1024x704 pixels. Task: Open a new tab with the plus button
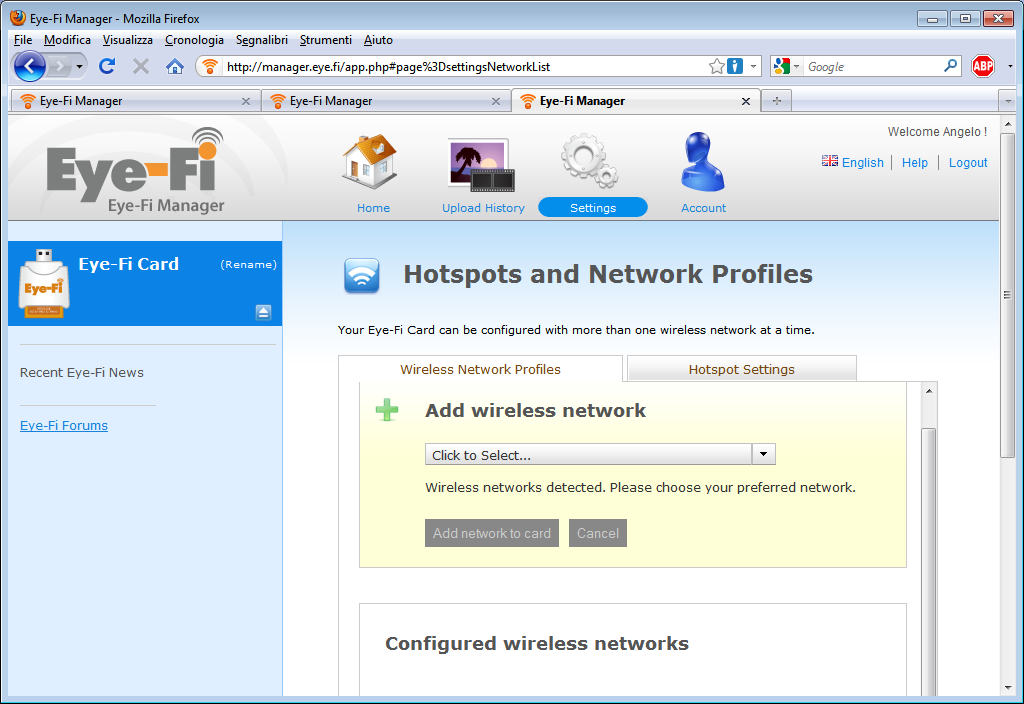click(776, 101)
